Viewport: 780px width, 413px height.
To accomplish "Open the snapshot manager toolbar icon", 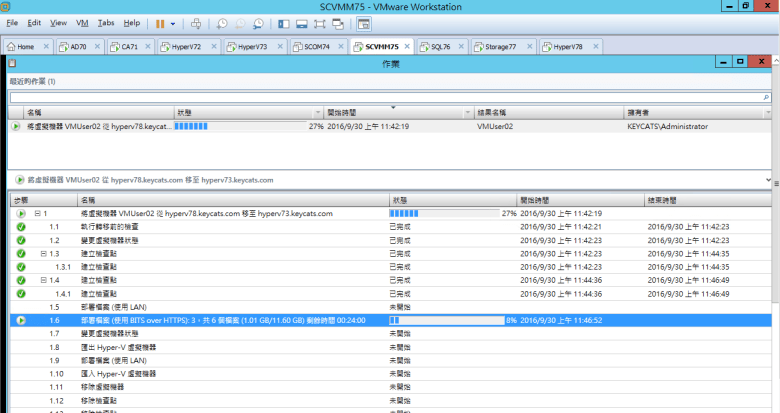I will [x=258, y=22].
